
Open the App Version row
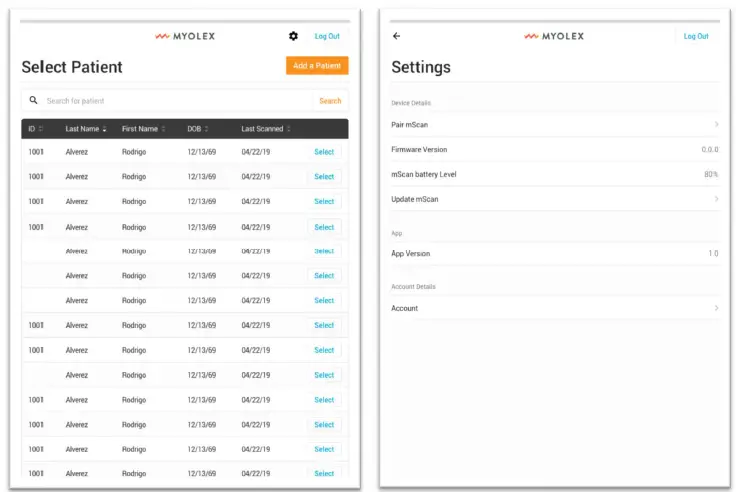pyautogui.click(x=555, y=254)
